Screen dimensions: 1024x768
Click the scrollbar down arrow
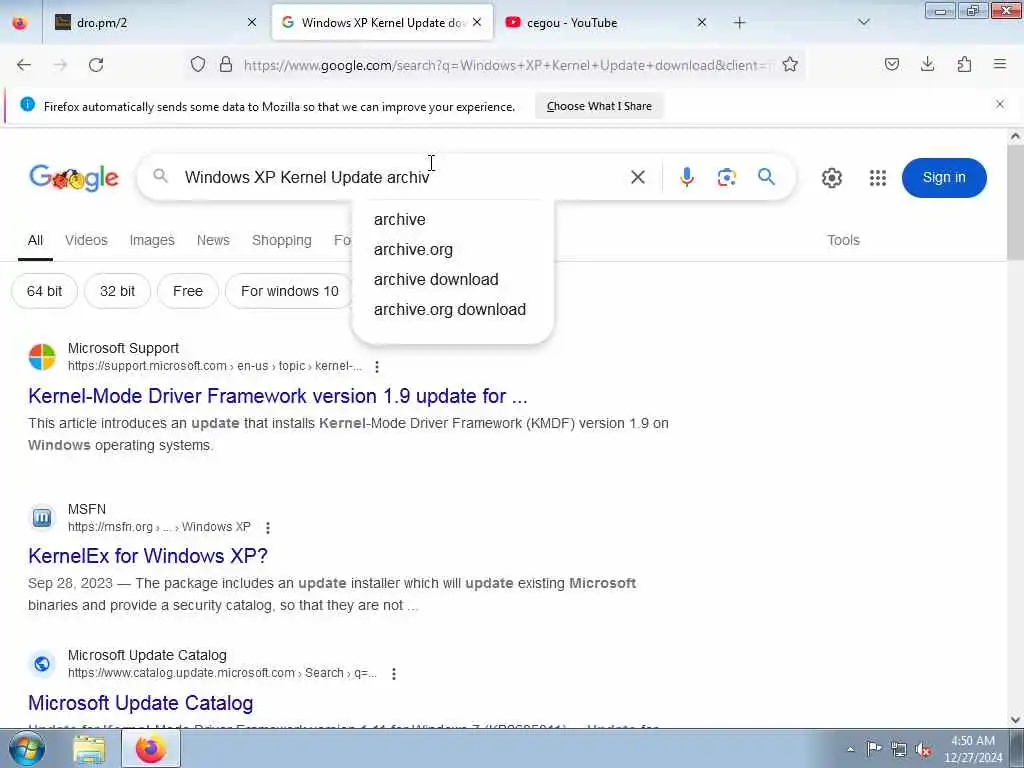tap(1015, 720)
